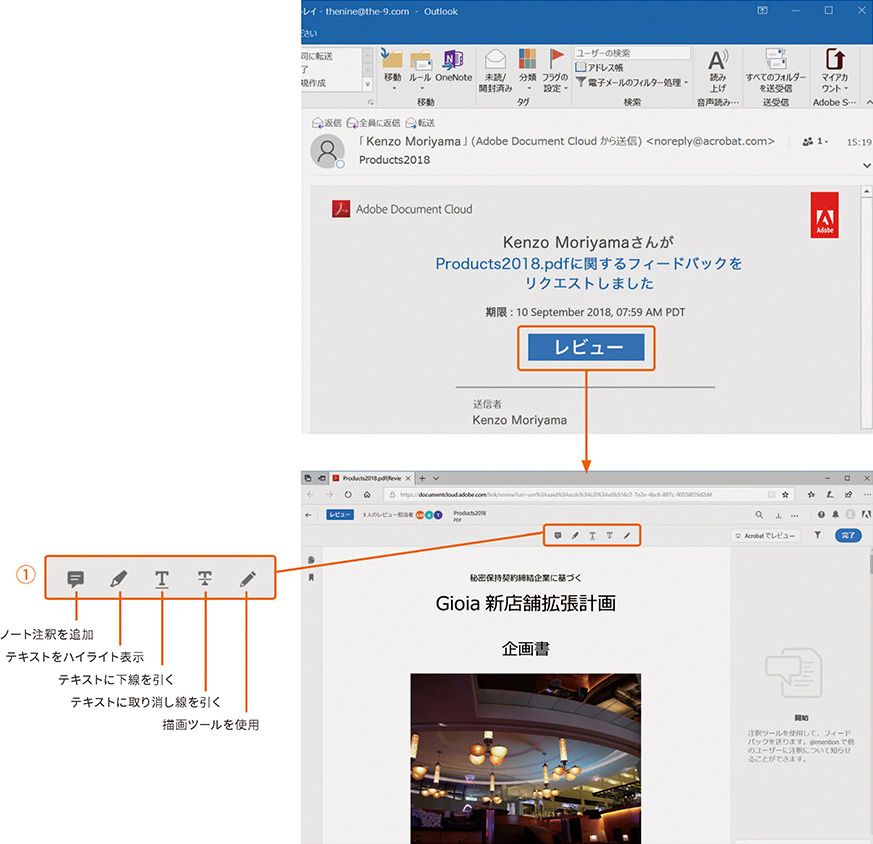Viewport: 873px width, 844px height.
Task: Open the ルール (Rules) menu icon
Action: tap(421, 59)
